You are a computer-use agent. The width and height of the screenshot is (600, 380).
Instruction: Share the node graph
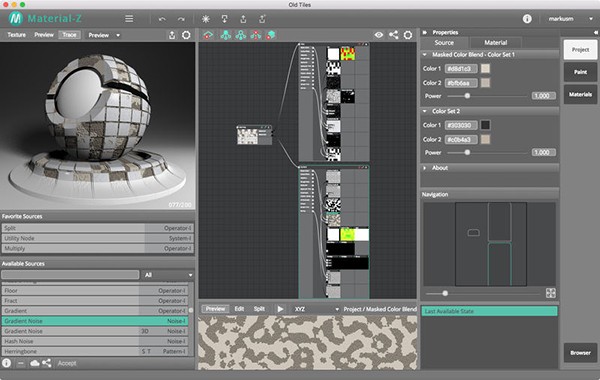tap(393, 35)
